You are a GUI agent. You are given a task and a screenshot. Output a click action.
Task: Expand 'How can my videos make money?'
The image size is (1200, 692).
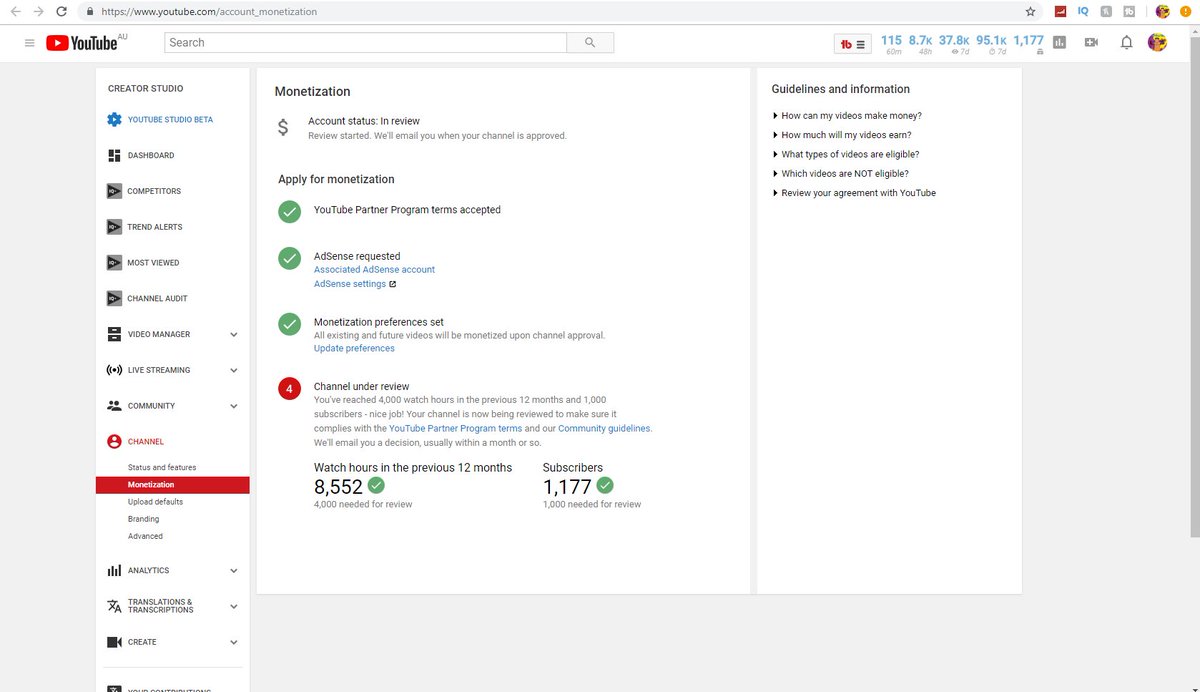(847, 116)
